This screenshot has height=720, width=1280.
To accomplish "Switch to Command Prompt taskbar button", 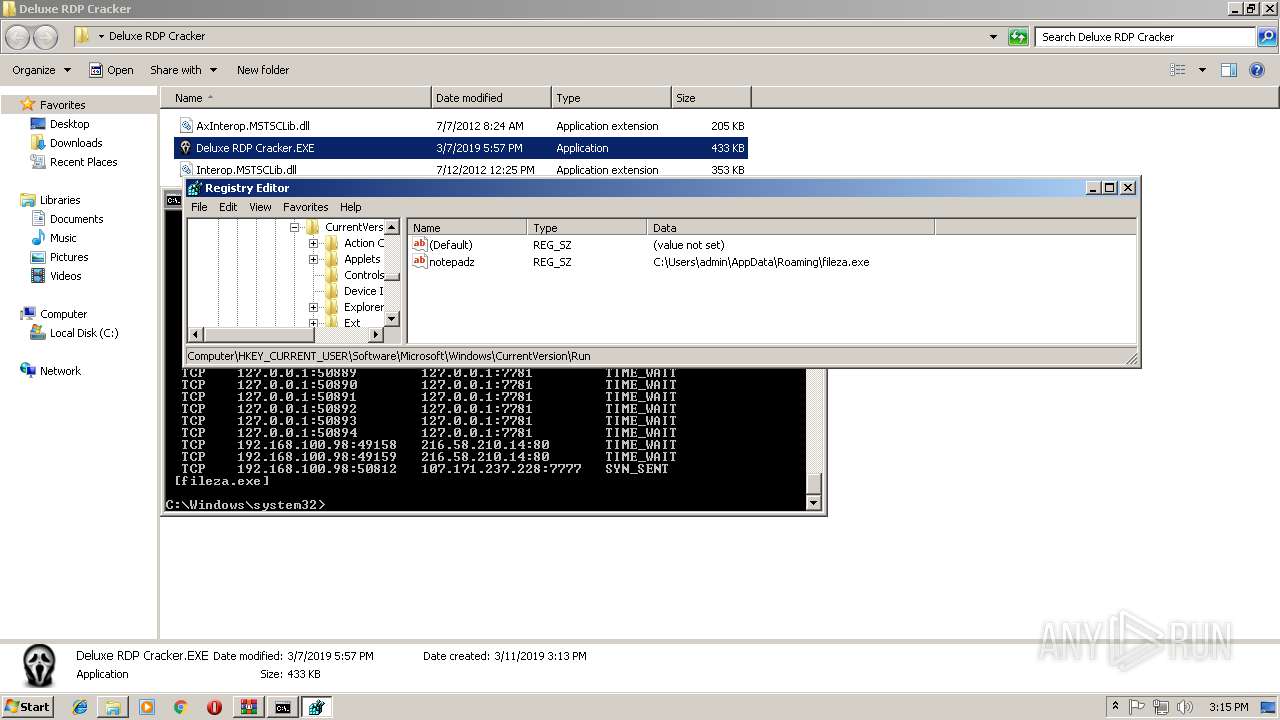I will (x=283, y=707).
